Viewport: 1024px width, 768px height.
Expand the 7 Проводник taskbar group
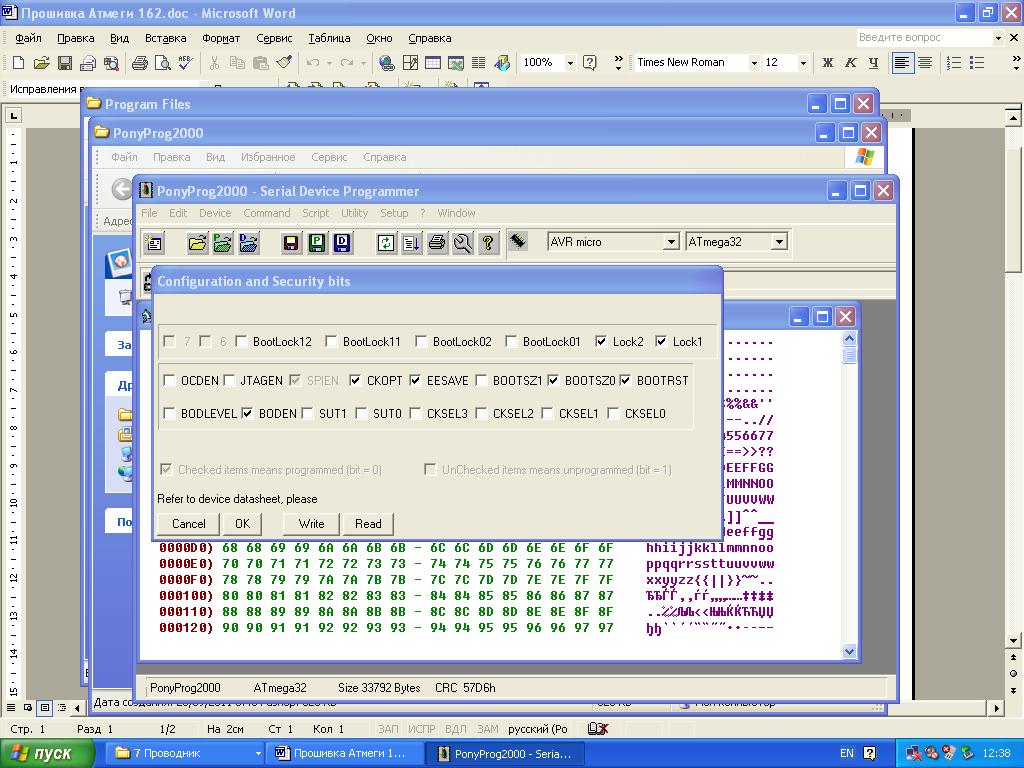[258, 753]
